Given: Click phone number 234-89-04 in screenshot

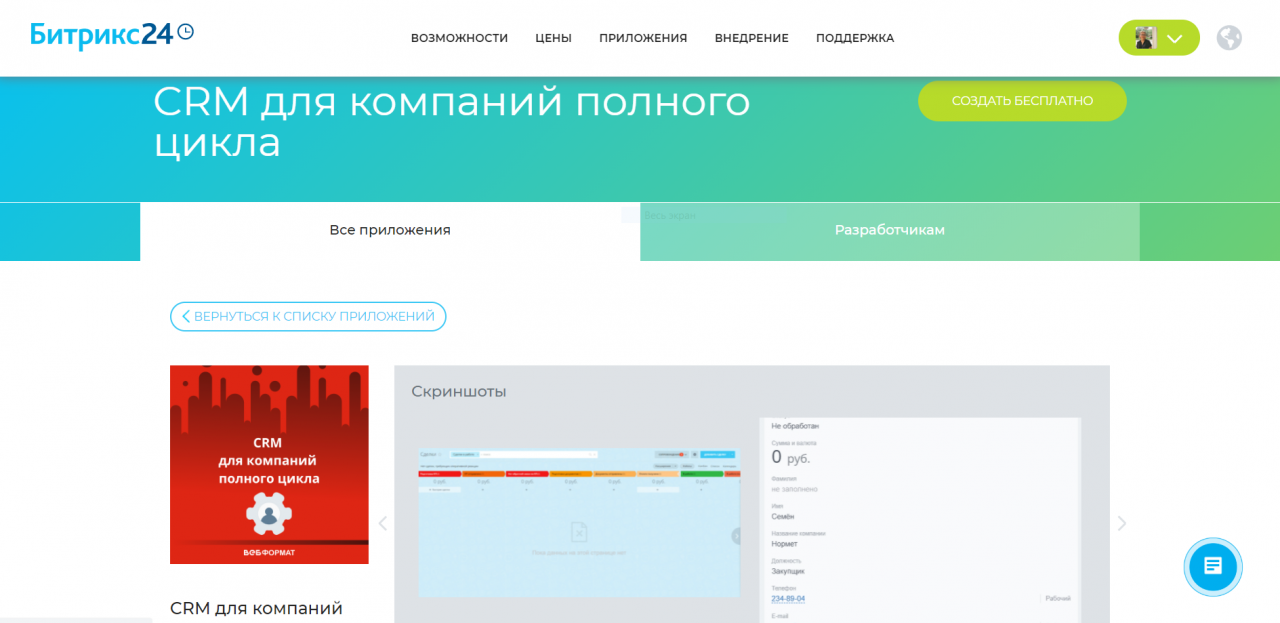Looking at the screenshot, I should click(788, 598).
